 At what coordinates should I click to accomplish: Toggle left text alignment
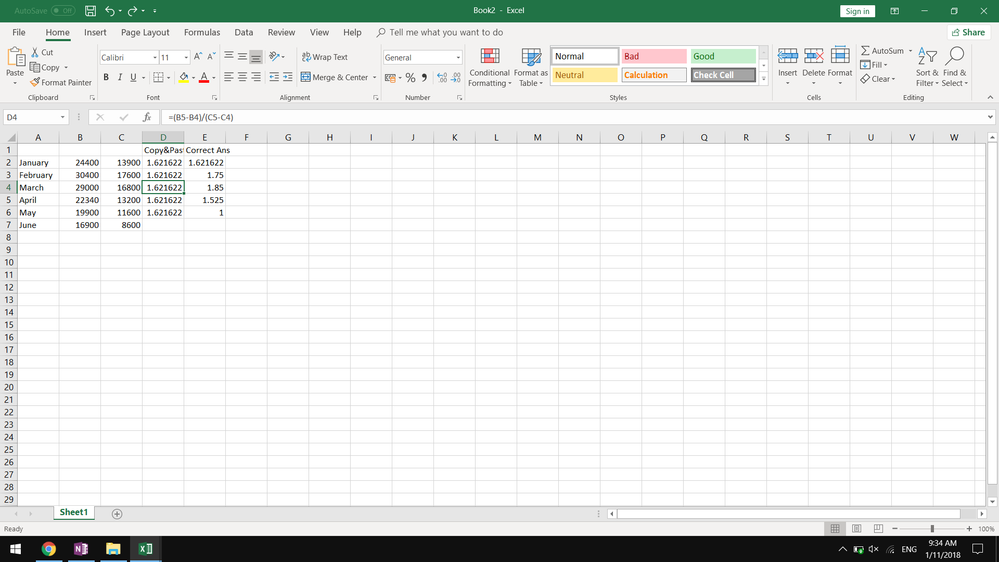[x=229, y=77]
